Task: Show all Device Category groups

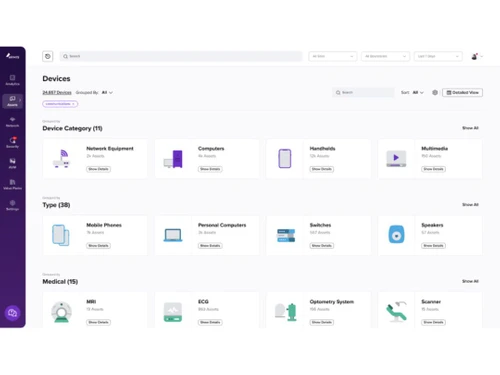Action: point(470,128)
